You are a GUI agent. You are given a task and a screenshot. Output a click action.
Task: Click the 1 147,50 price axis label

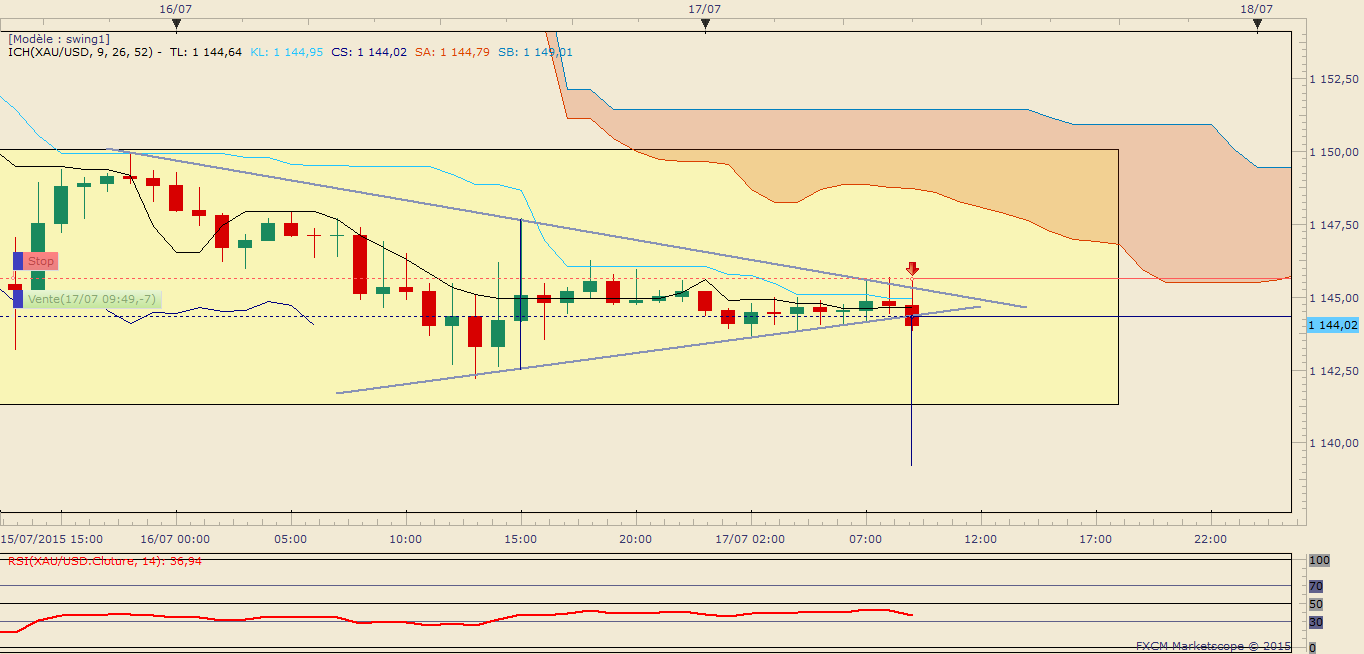pyautogui.click(x=1334, y=225)
